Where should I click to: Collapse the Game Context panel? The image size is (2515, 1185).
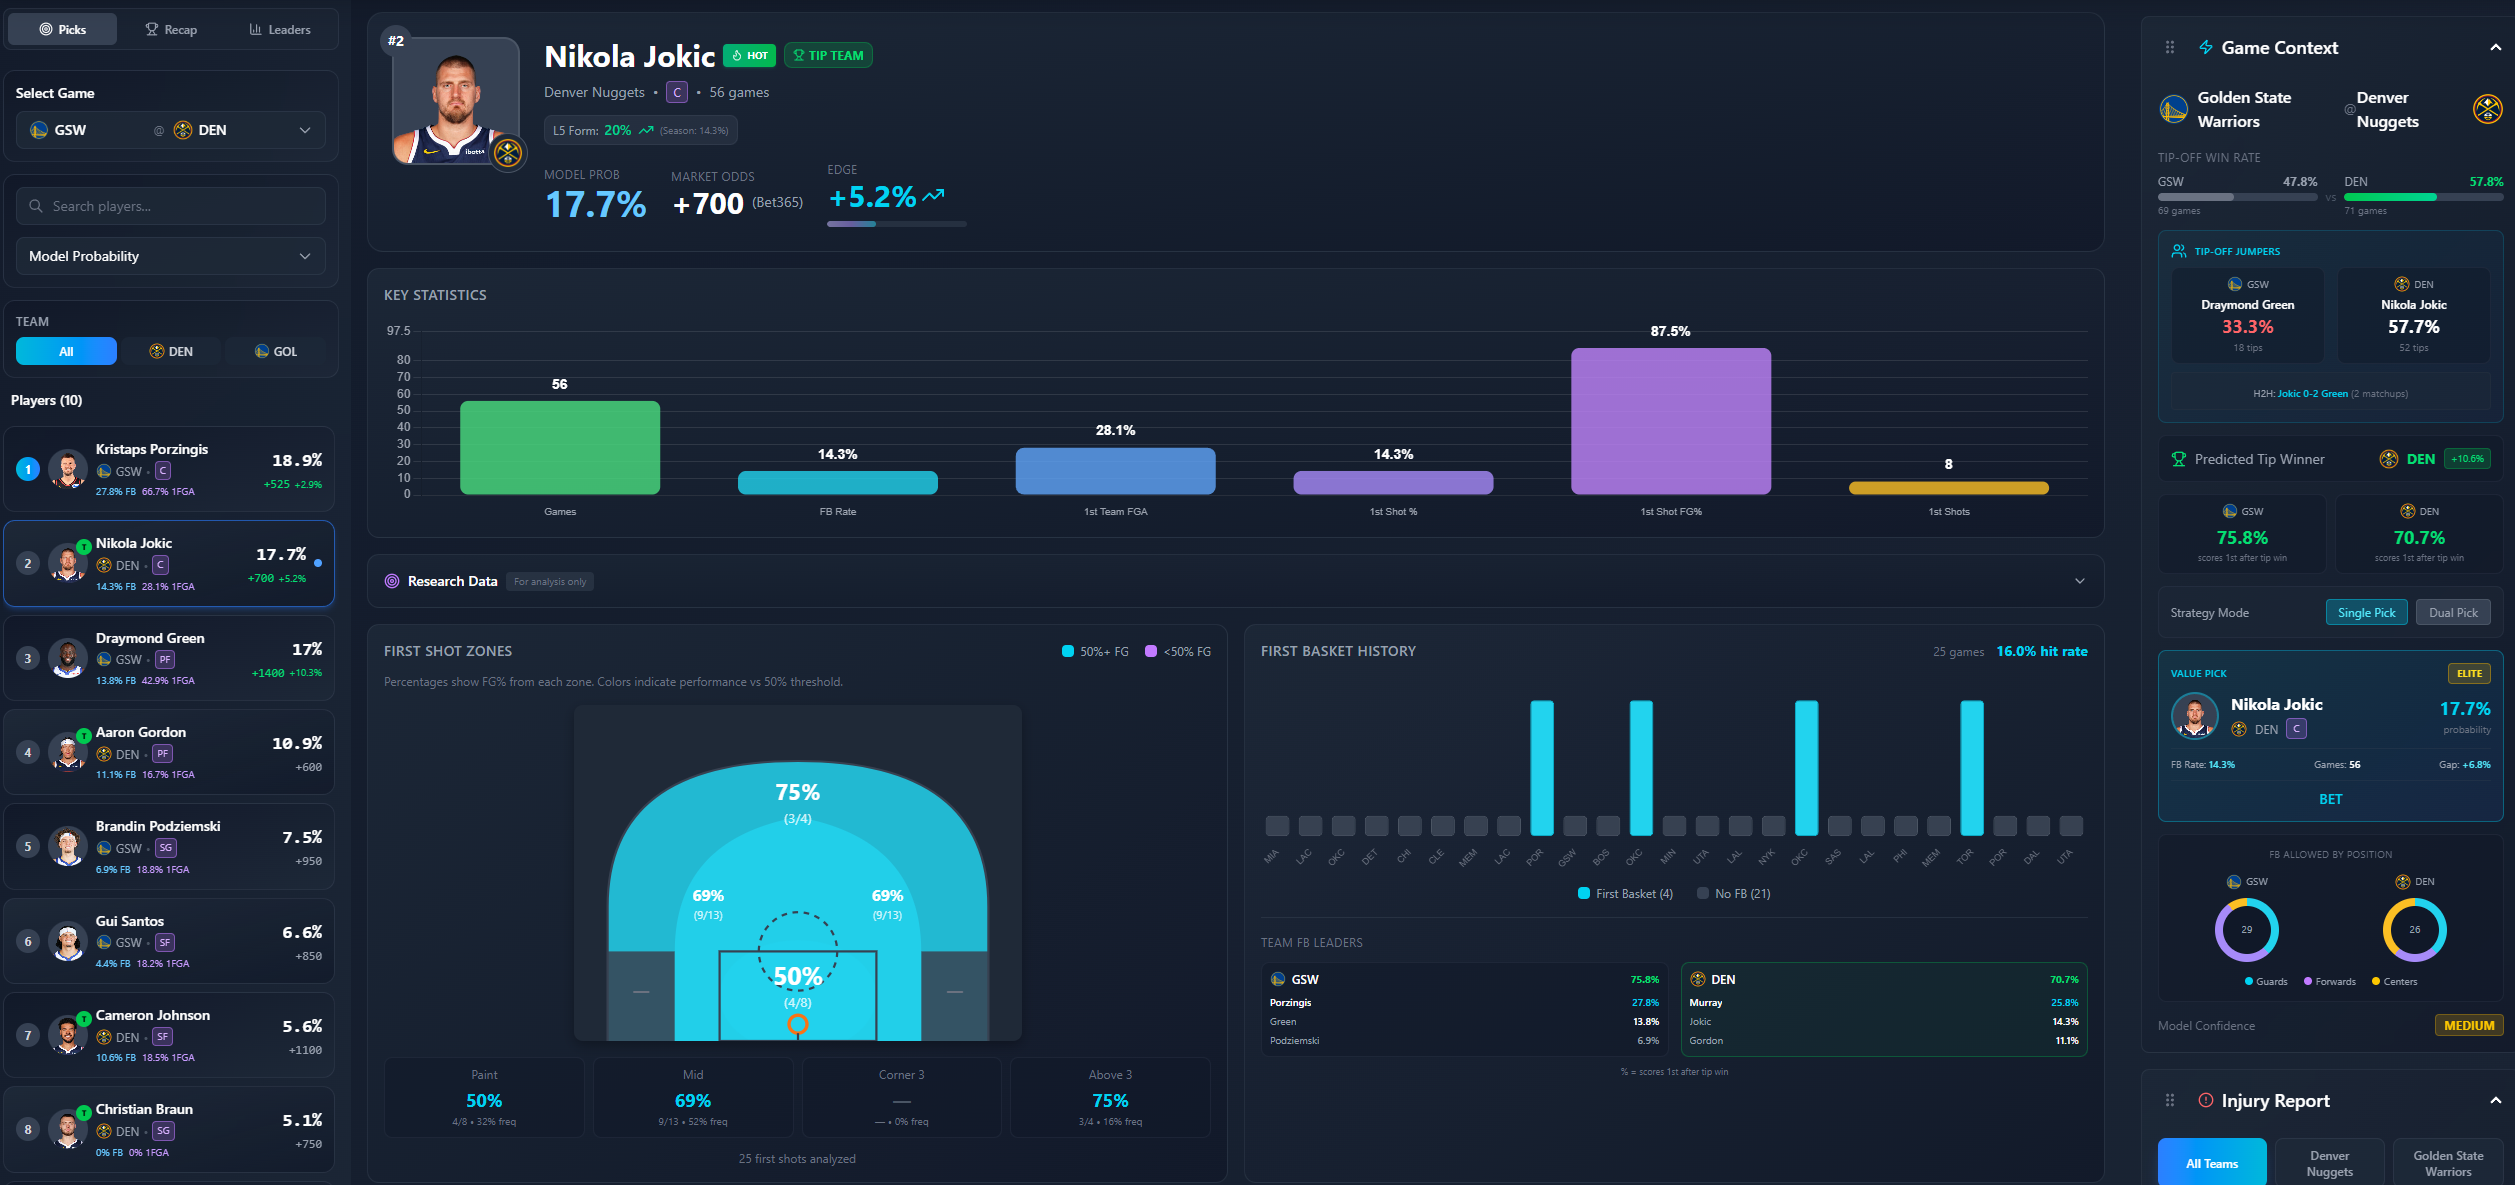[2493, 47]
